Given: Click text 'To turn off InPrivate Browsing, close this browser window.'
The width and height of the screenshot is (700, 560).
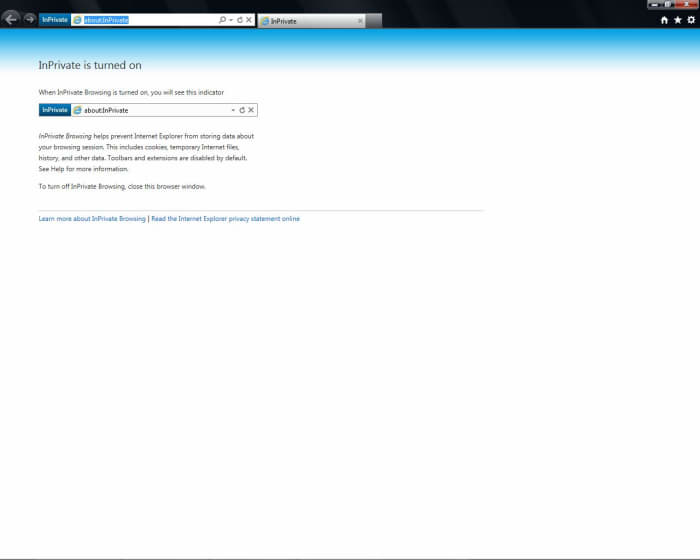Looking at the screenshot, I should pyautogui.click(x=122, y=187).
